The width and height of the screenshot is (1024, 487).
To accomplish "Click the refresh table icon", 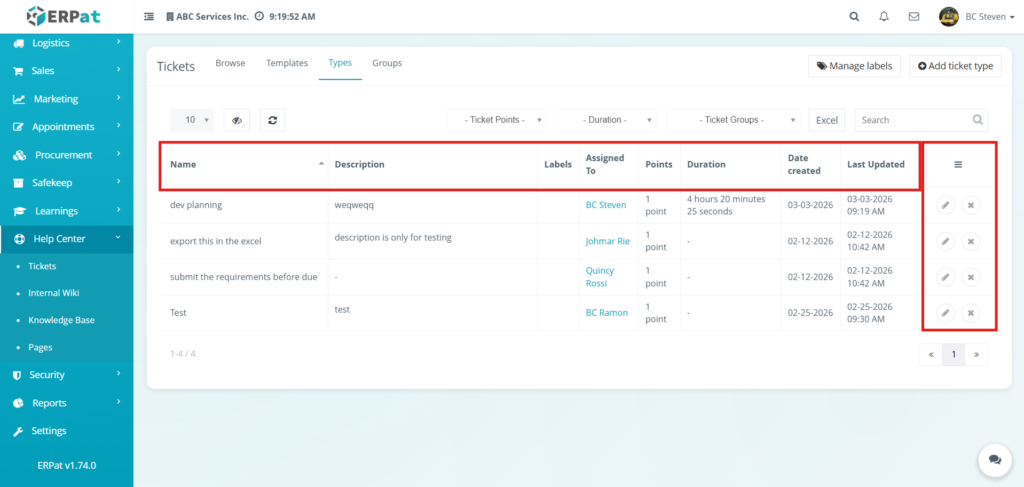I will coord(273,120).
